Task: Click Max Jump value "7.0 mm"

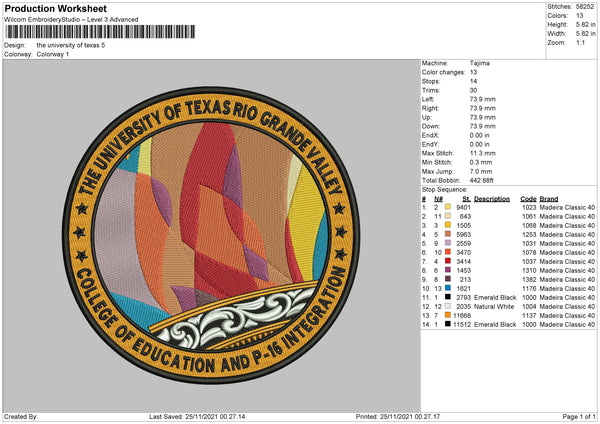Action: [x=481, y=171]
